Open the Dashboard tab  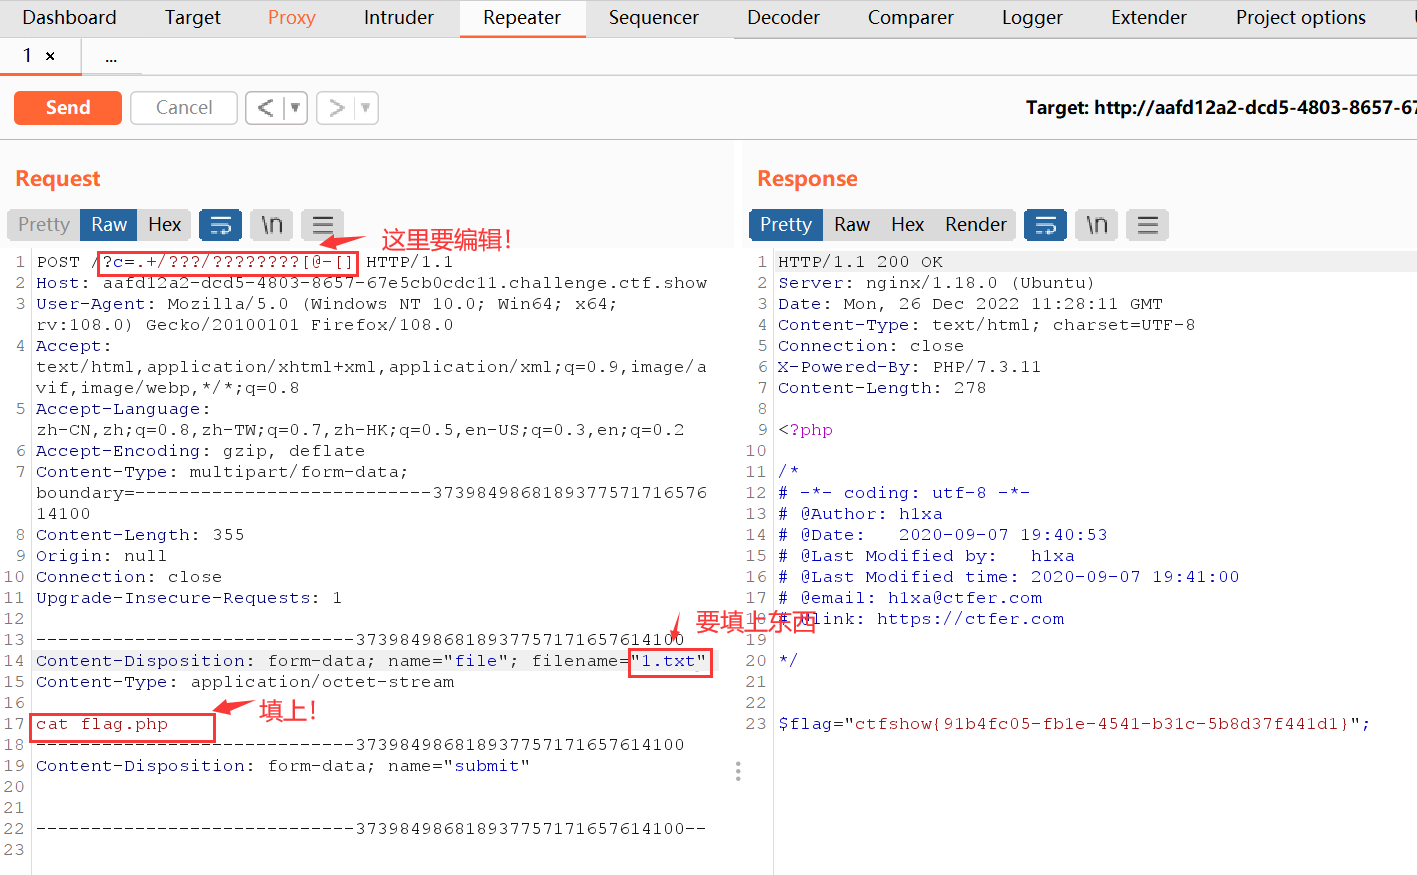(x=69, y=18)
